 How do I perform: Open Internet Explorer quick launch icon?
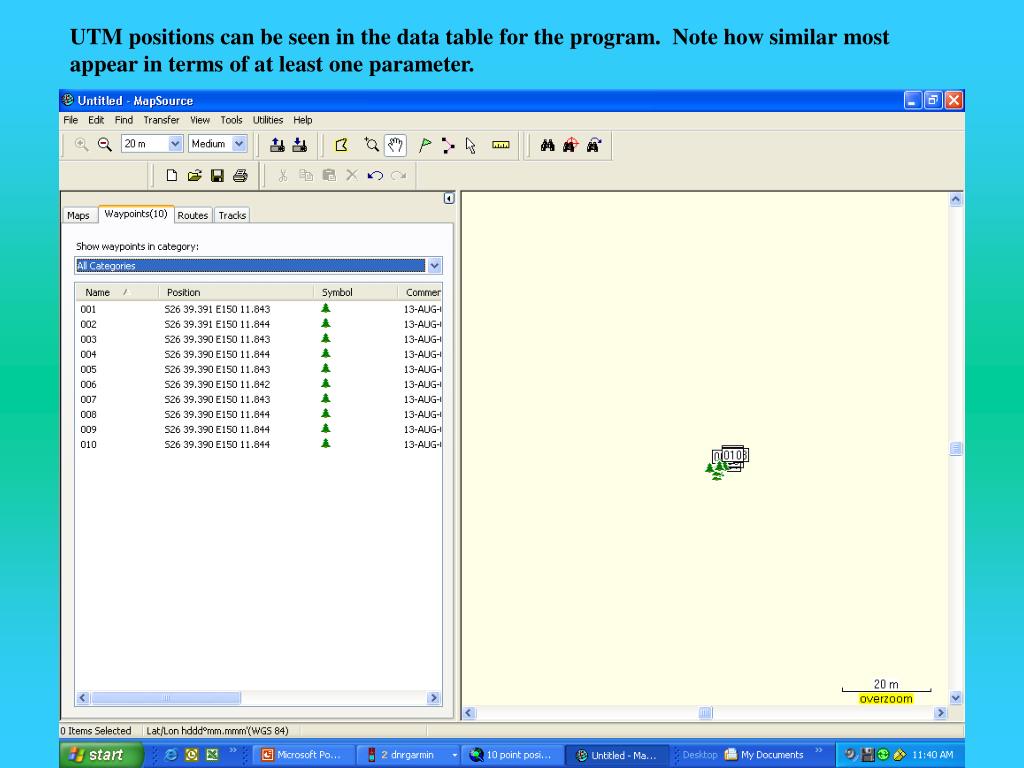point(171,755)
